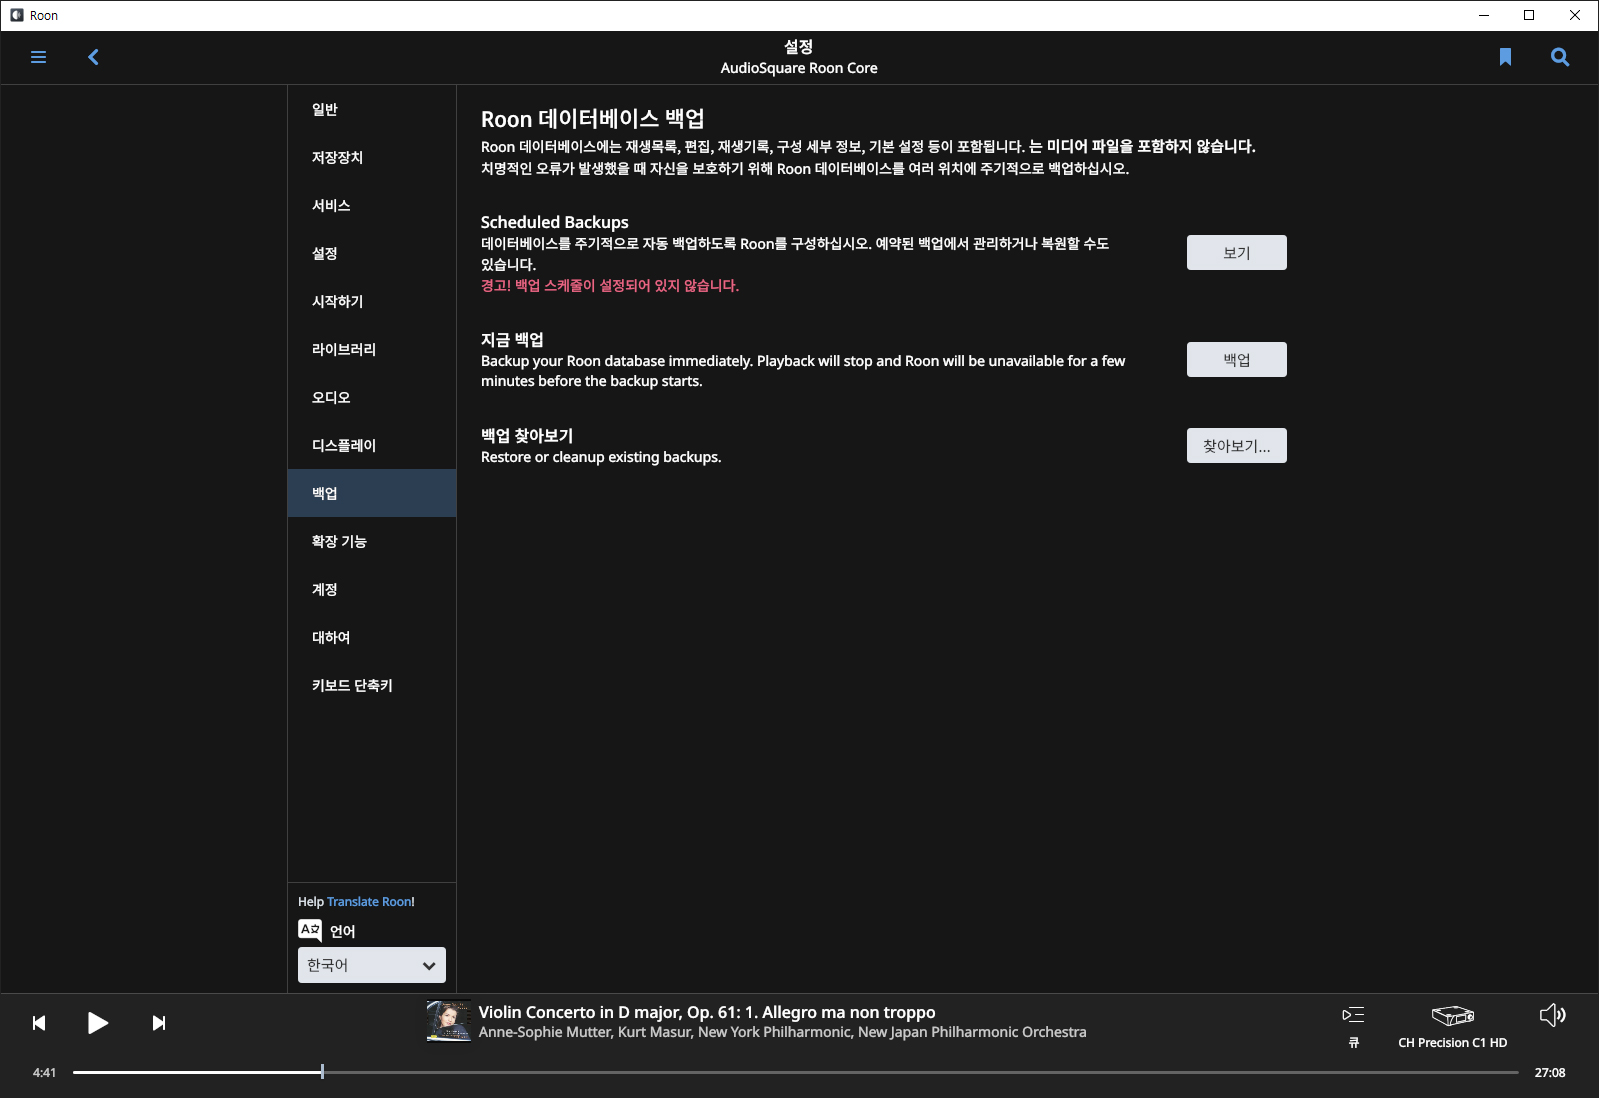This screenshot has width=1599, height=1098.
Task: Open search with the magnifier icon
Action: [x=1559, y=57]
